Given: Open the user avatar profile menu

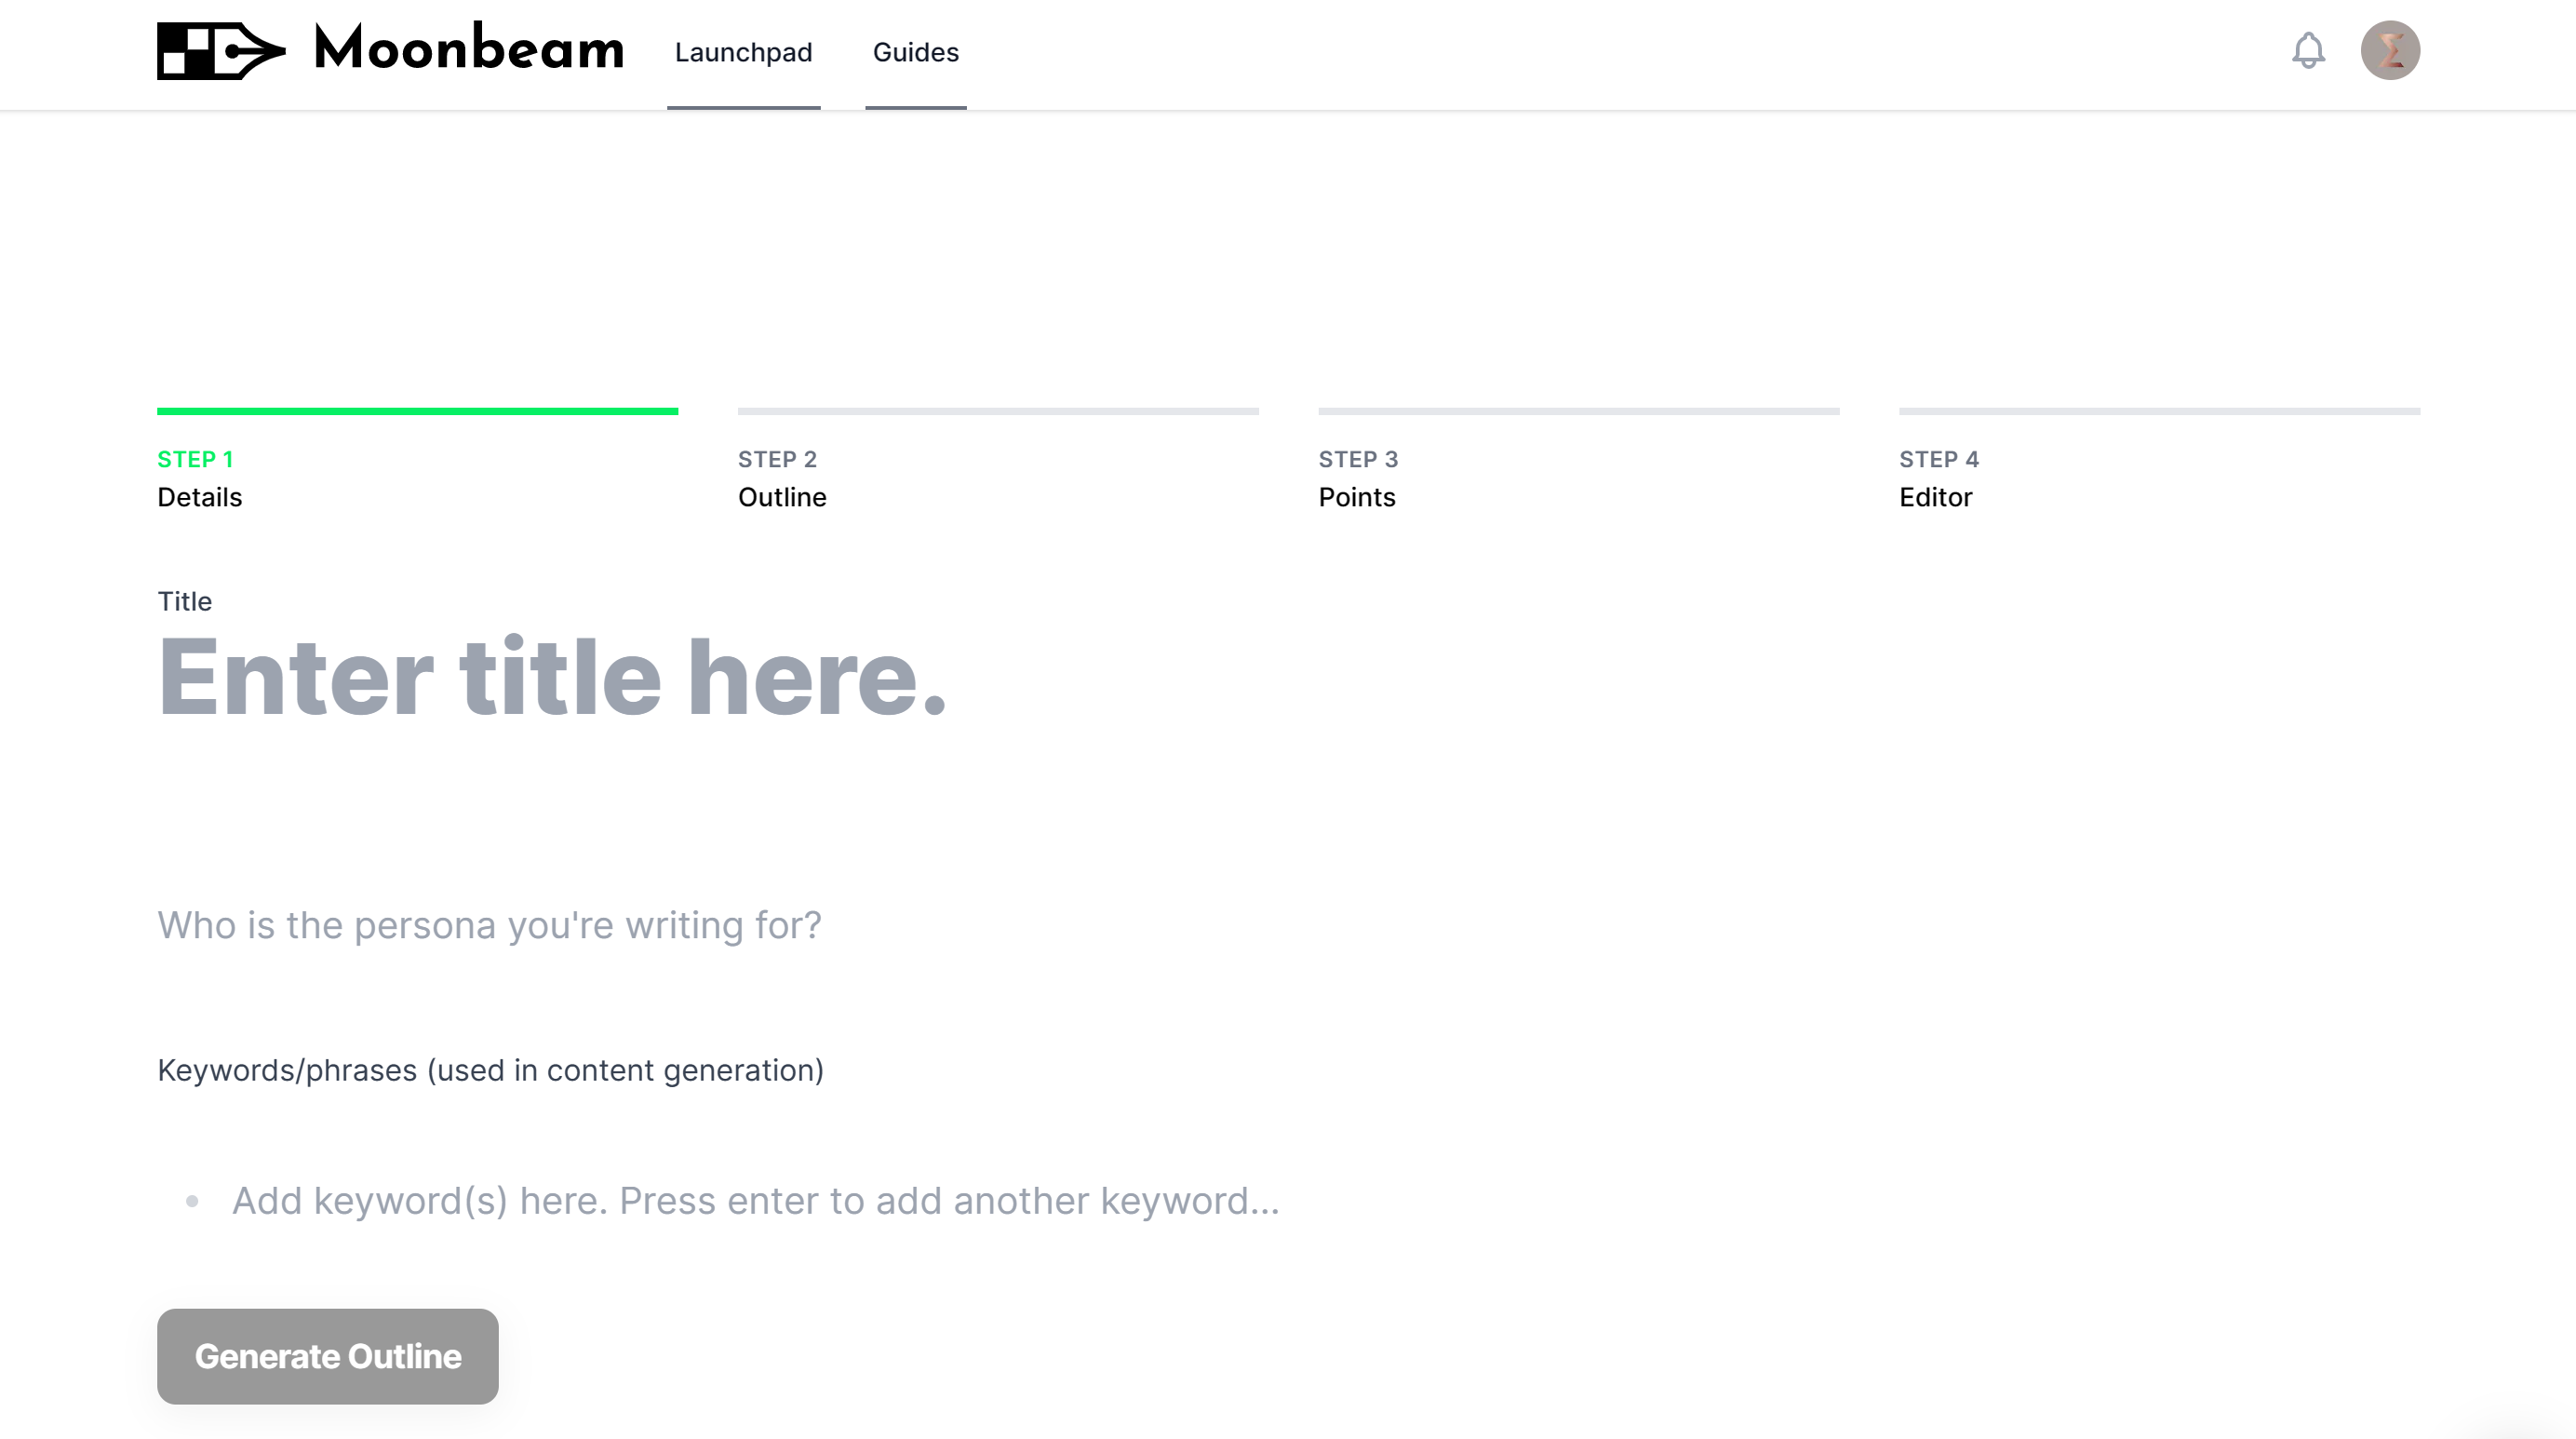Looking at the screenshot, I should [2390, 50].
